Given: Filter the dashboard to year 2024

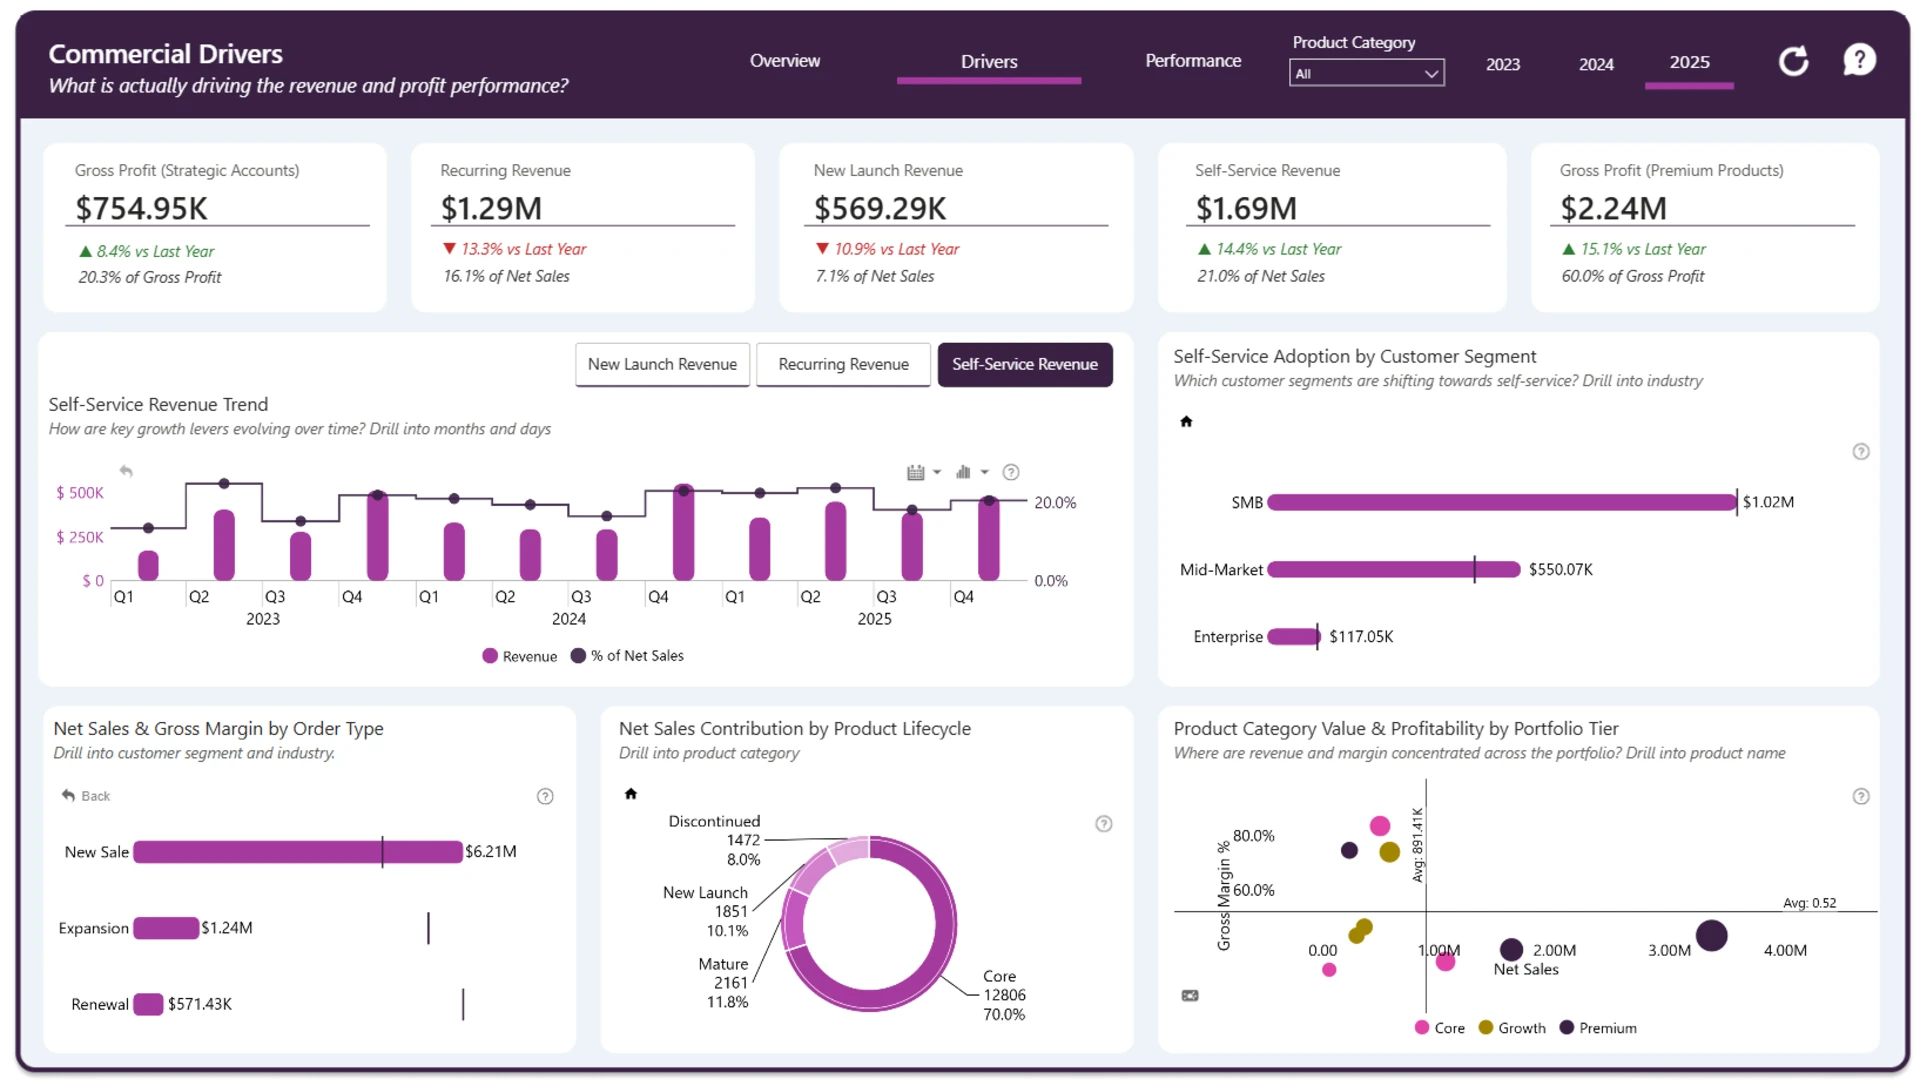Looking at the screenshot, I should [1596, 64].
